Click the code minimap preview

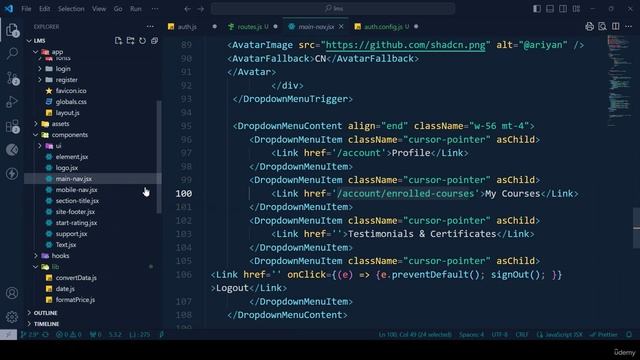tap(619, 82)
